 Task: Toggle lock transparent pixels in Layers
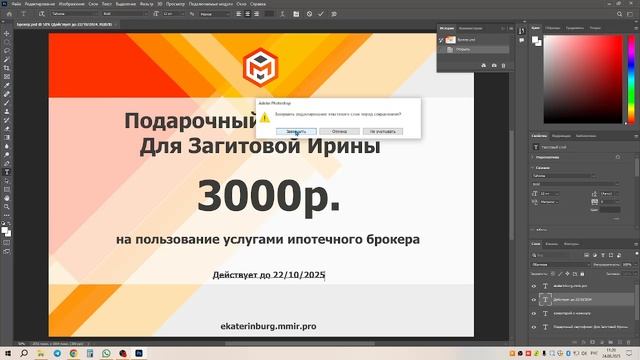click(553, 274)
